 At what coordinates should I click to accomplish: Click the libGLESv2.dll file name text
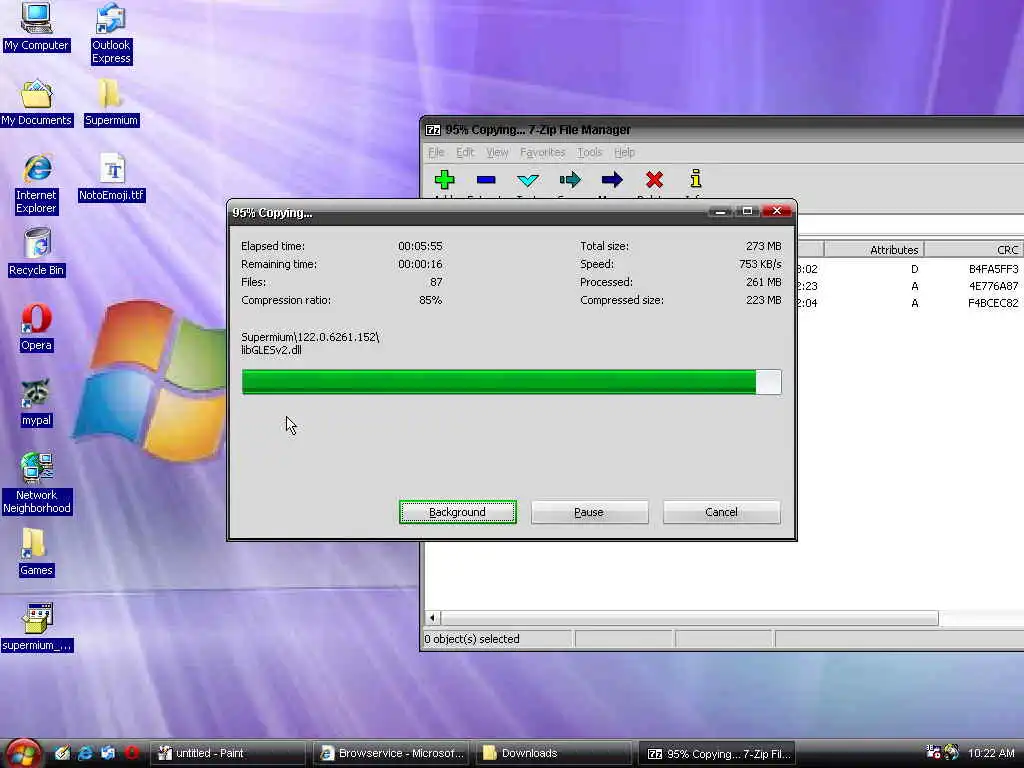coord(271,350)
